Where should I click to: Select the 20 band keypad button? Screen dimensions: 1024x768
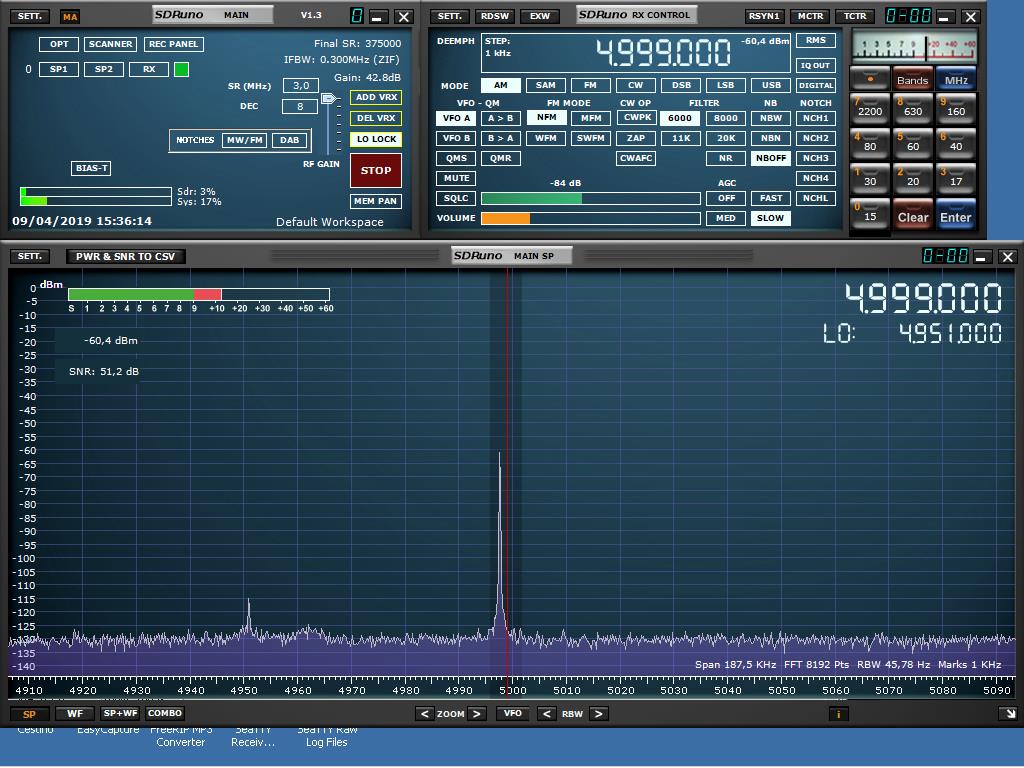pos(913,180)
